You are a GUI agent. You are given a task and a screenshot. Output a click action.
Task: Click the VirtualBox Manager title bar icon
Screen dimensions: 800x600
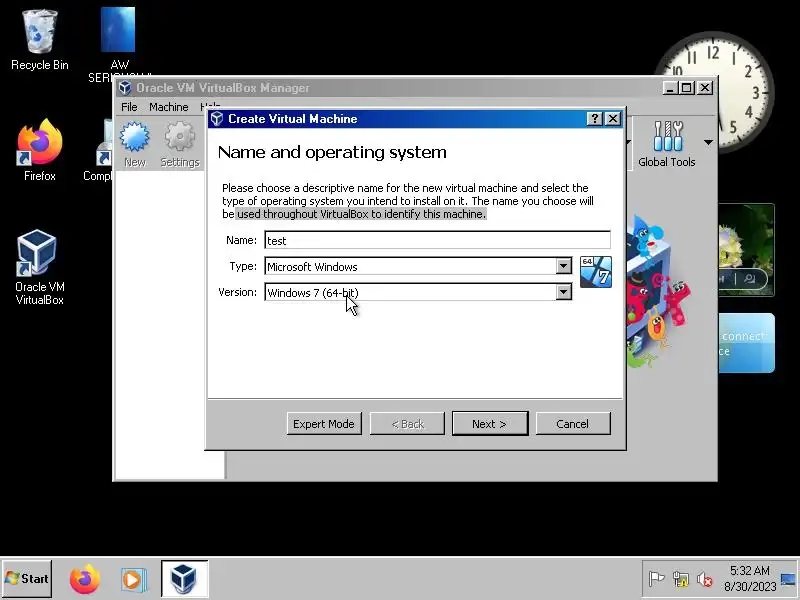coord(124,88)
